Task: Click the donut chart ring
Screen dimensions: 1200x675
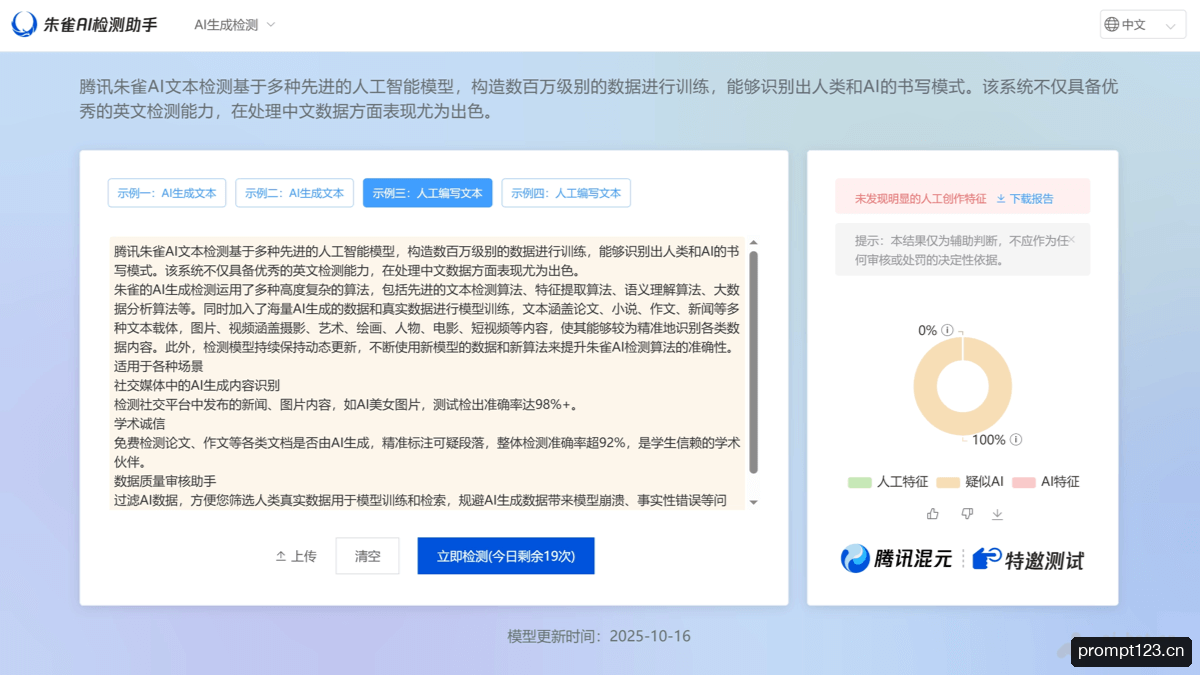Action: 928,385
